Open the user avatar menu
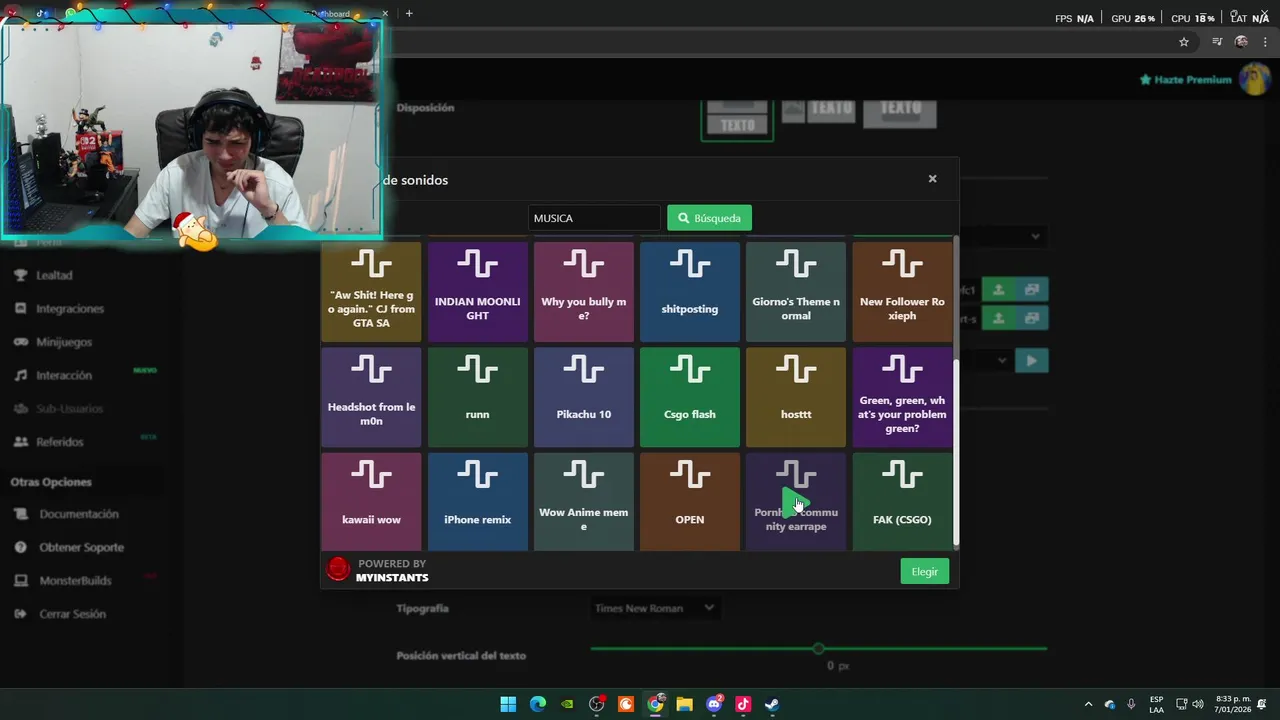This screenshot has height=720, width=1280. (1254, 79)
